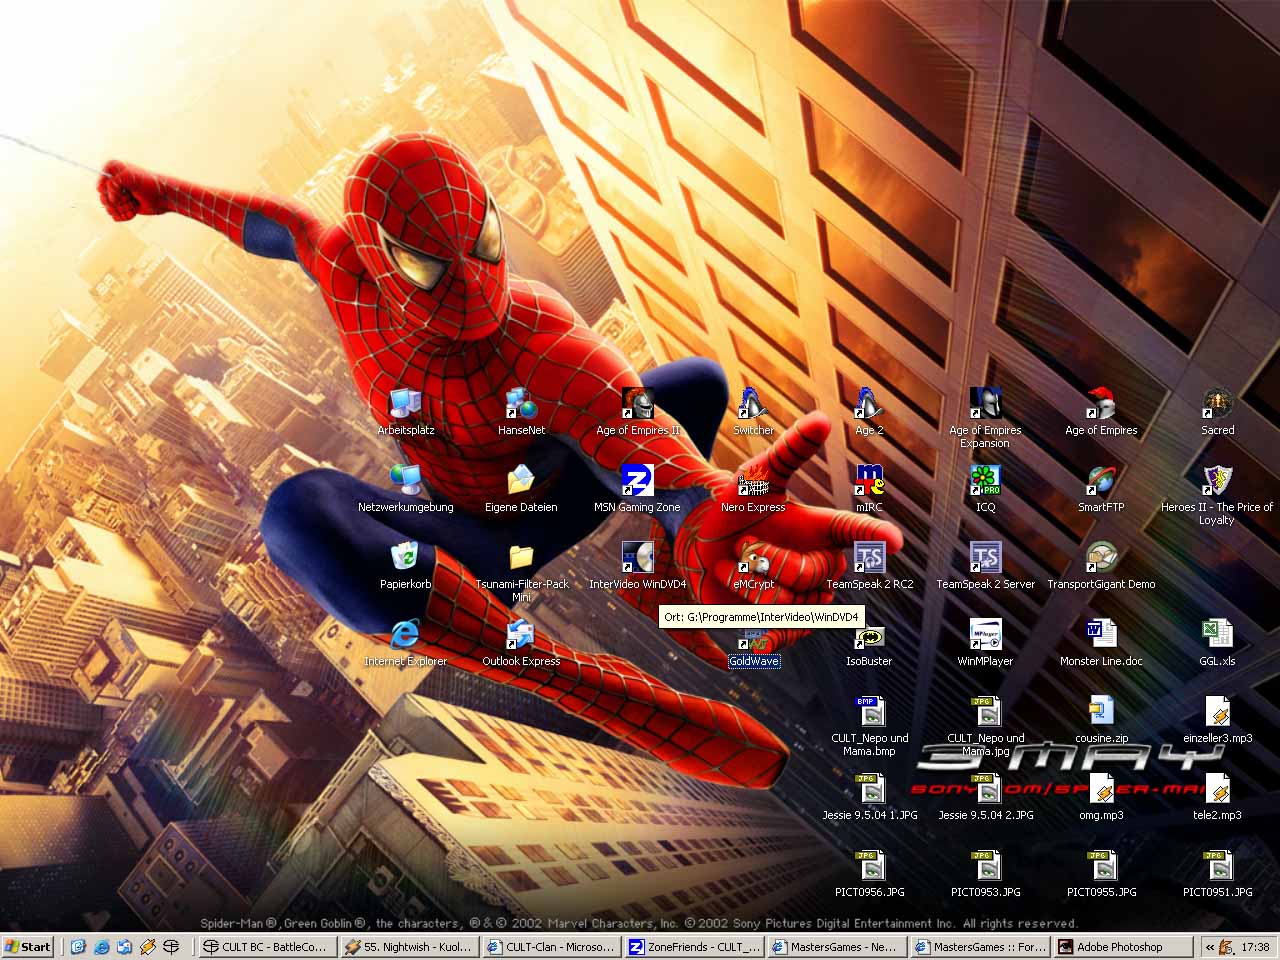This screenshot has height=960, width=1280.
Task: Select the cousine.zip archive
Action: coord(1101,720)
